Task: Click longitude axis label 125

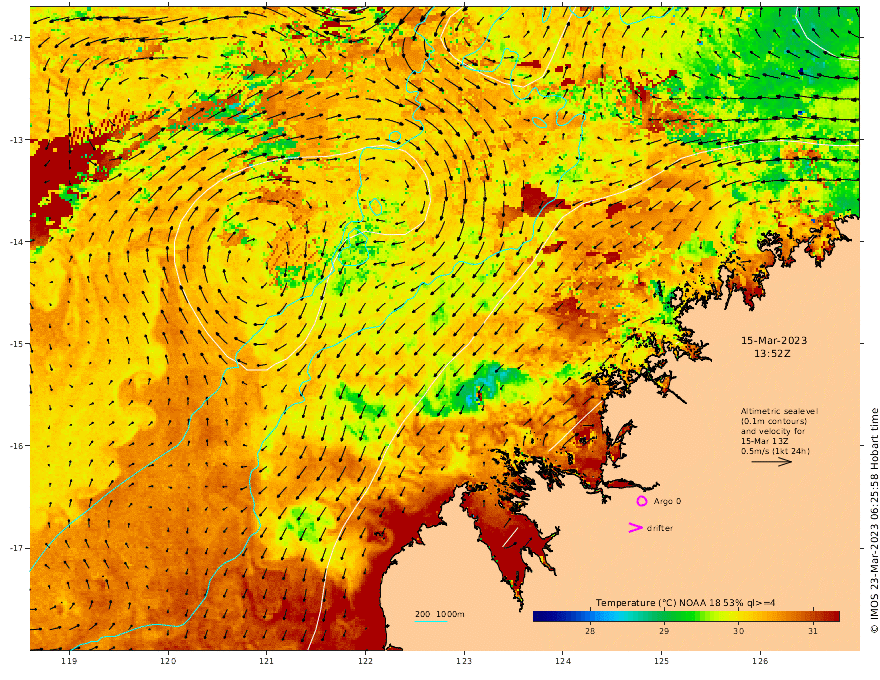Action: 662,661
